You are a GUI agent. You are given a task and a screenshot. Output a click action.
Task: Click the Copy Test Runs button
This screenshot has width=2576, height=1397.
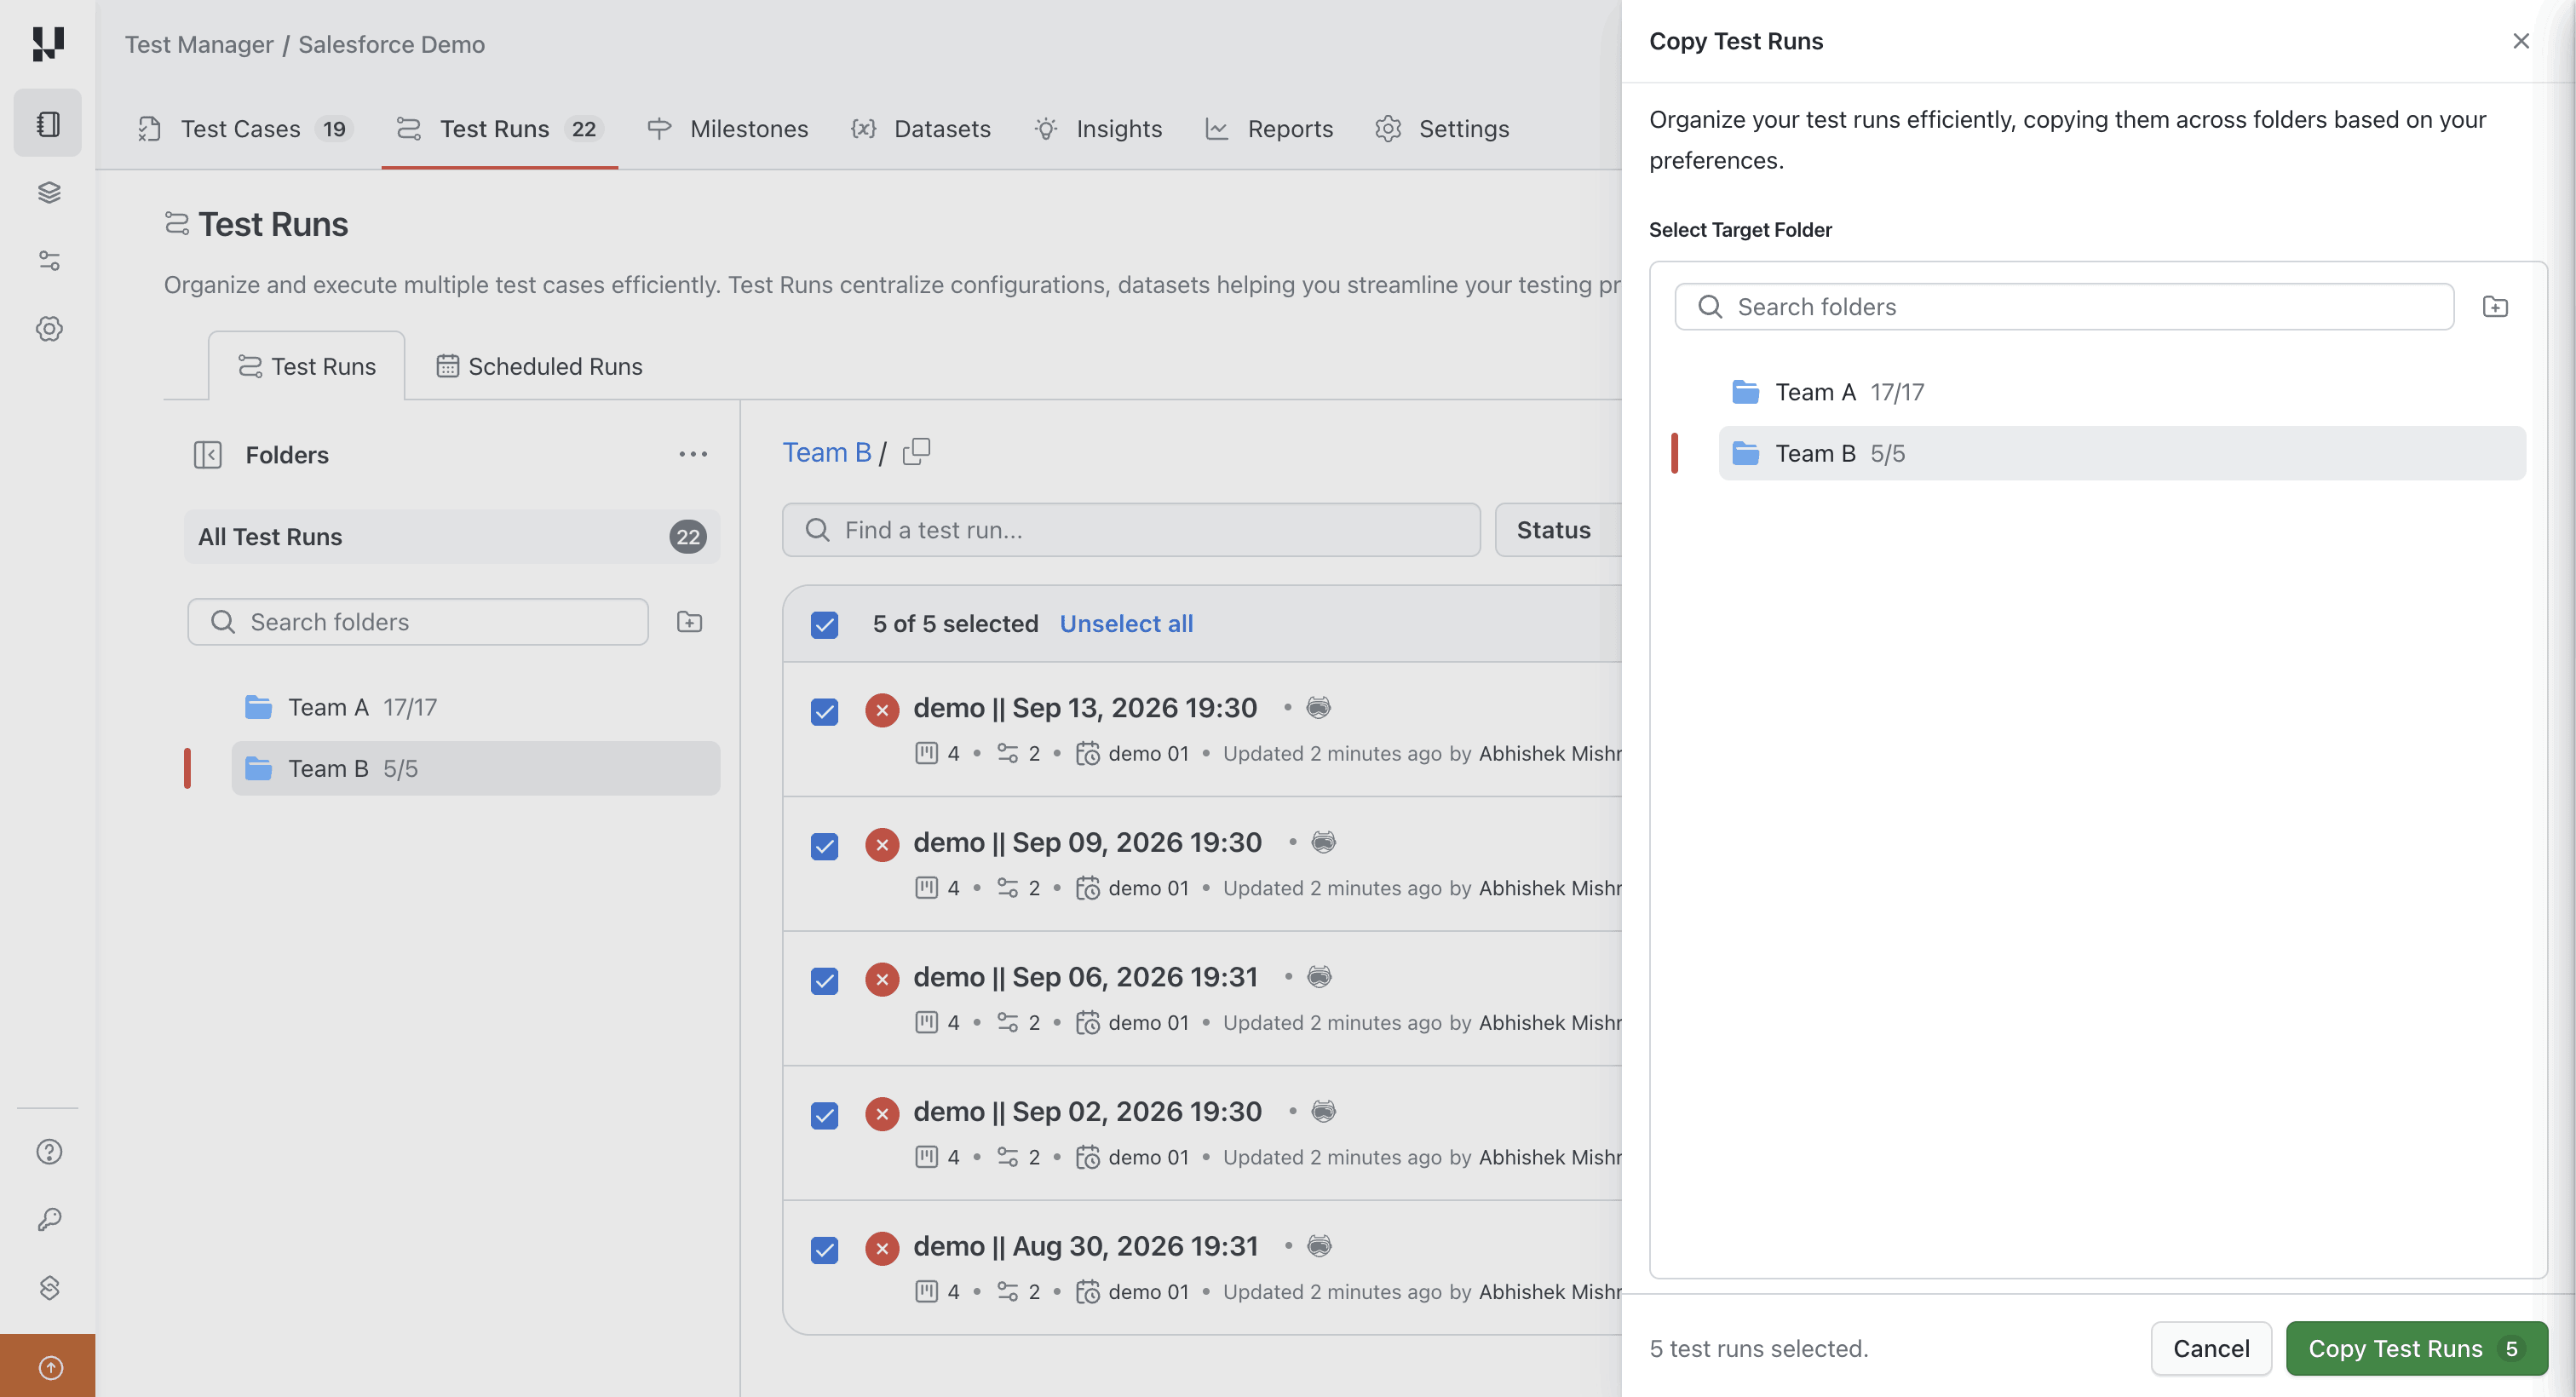tap(2416, 1349)
